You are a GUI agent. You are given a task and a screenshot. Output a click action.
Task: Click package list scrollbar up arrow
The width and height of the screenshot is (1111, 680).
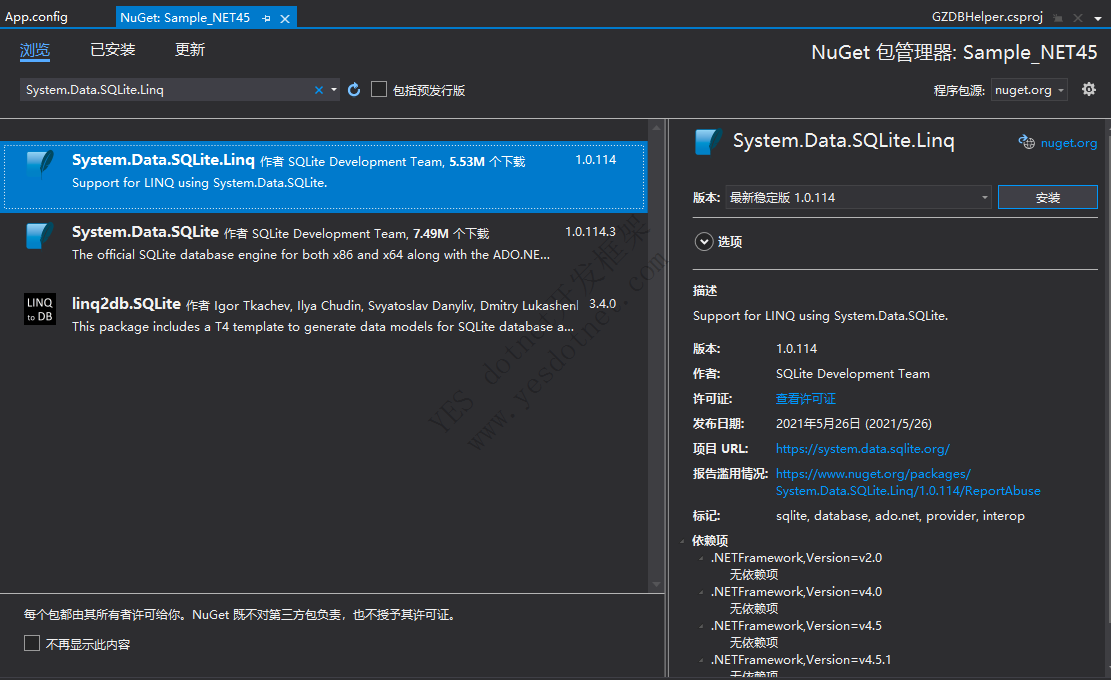(x=656, y=128)
